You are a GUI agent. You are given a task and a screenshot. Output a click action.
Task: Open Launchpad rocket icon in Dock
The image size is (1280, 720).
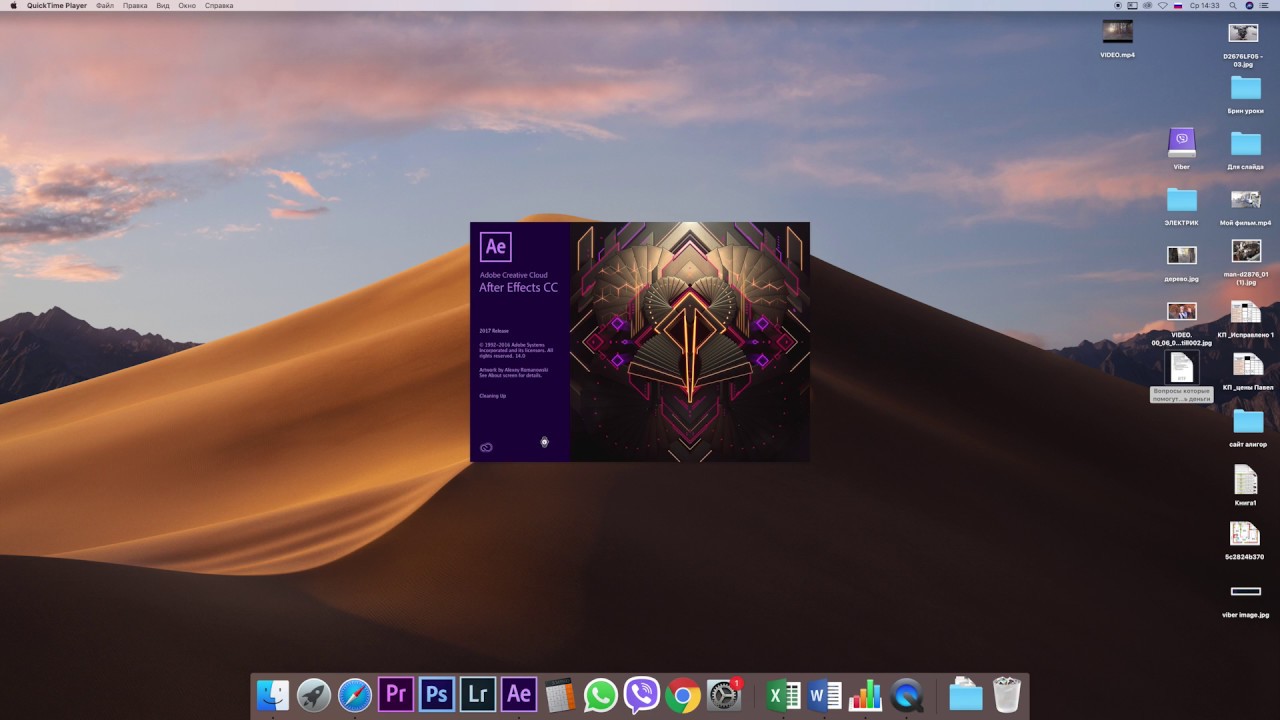[314, 695]
